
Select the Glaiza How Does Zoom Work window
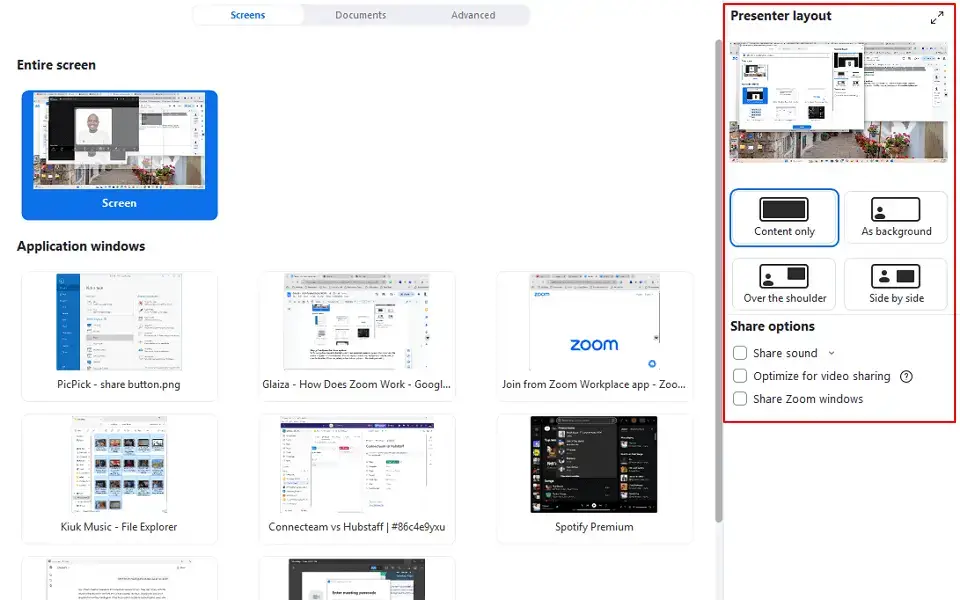click(357, 335)
